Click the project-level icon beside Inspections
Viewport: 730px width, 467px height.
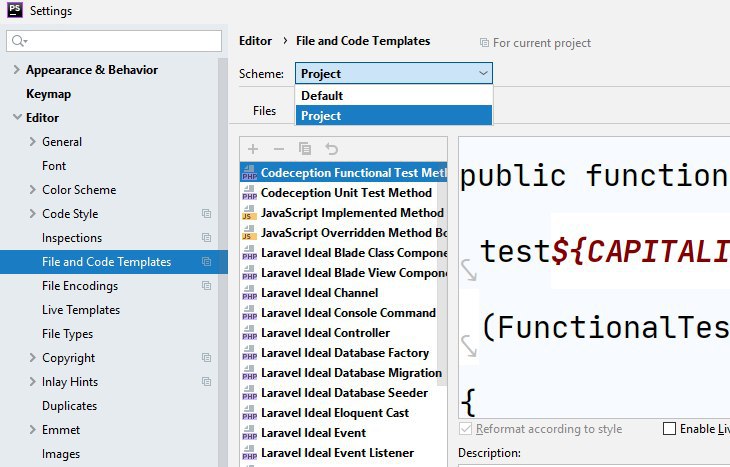[x=206, y=238]
